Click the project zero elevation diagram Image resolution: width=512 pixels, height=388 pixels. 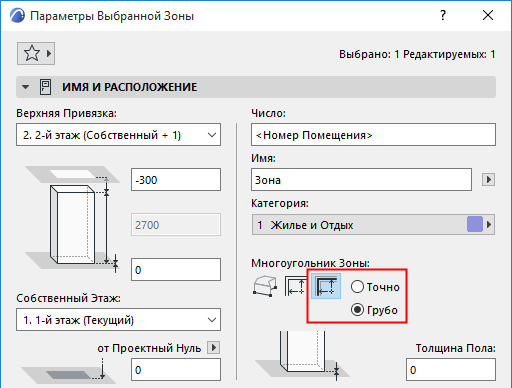point(68,370)
